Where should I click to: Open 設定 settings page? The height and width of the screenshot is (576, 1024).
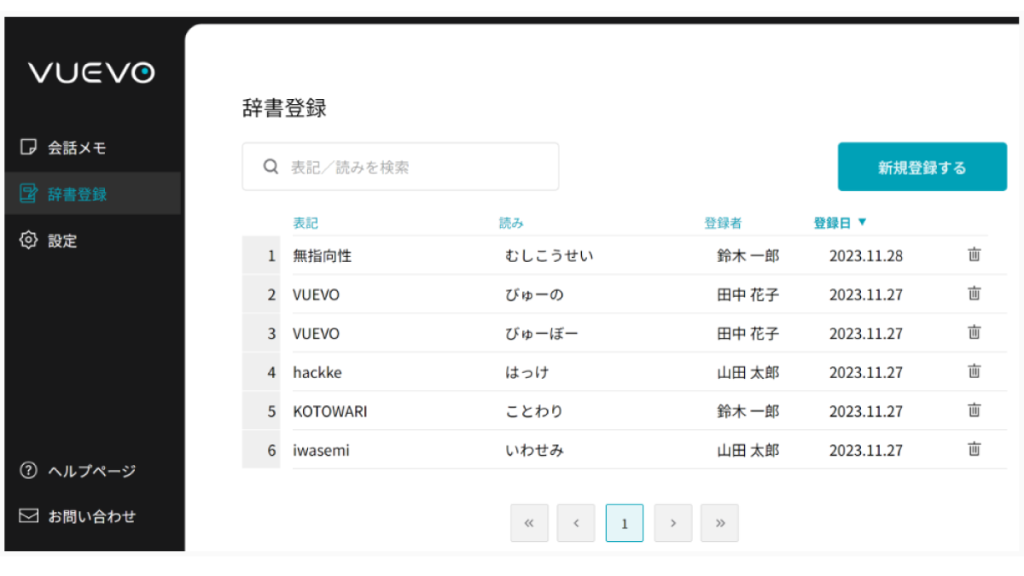(x=62, y=241)
